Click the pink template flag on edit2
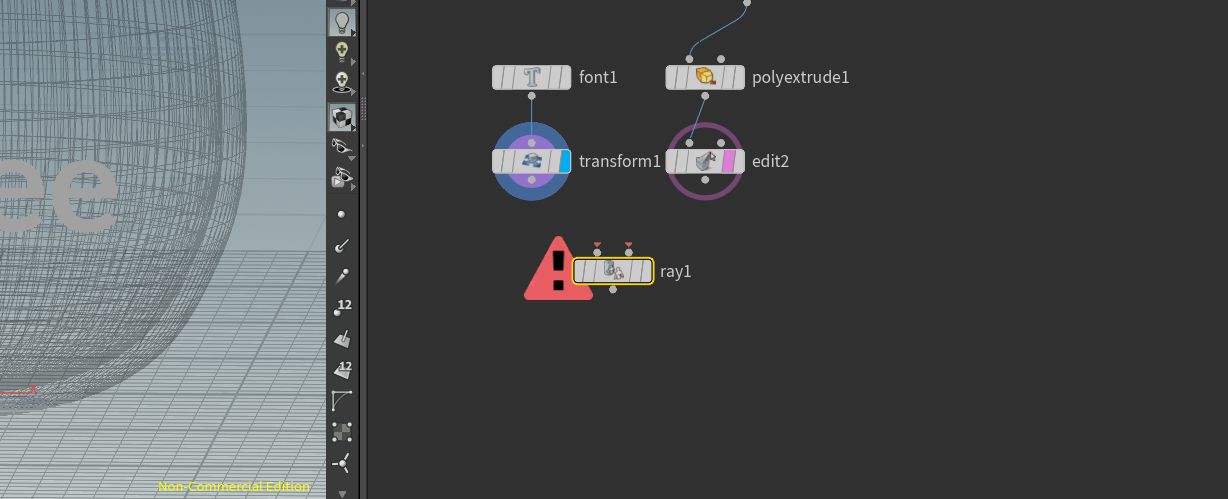Screen dimensions: 1228x499 coord(729,161)
